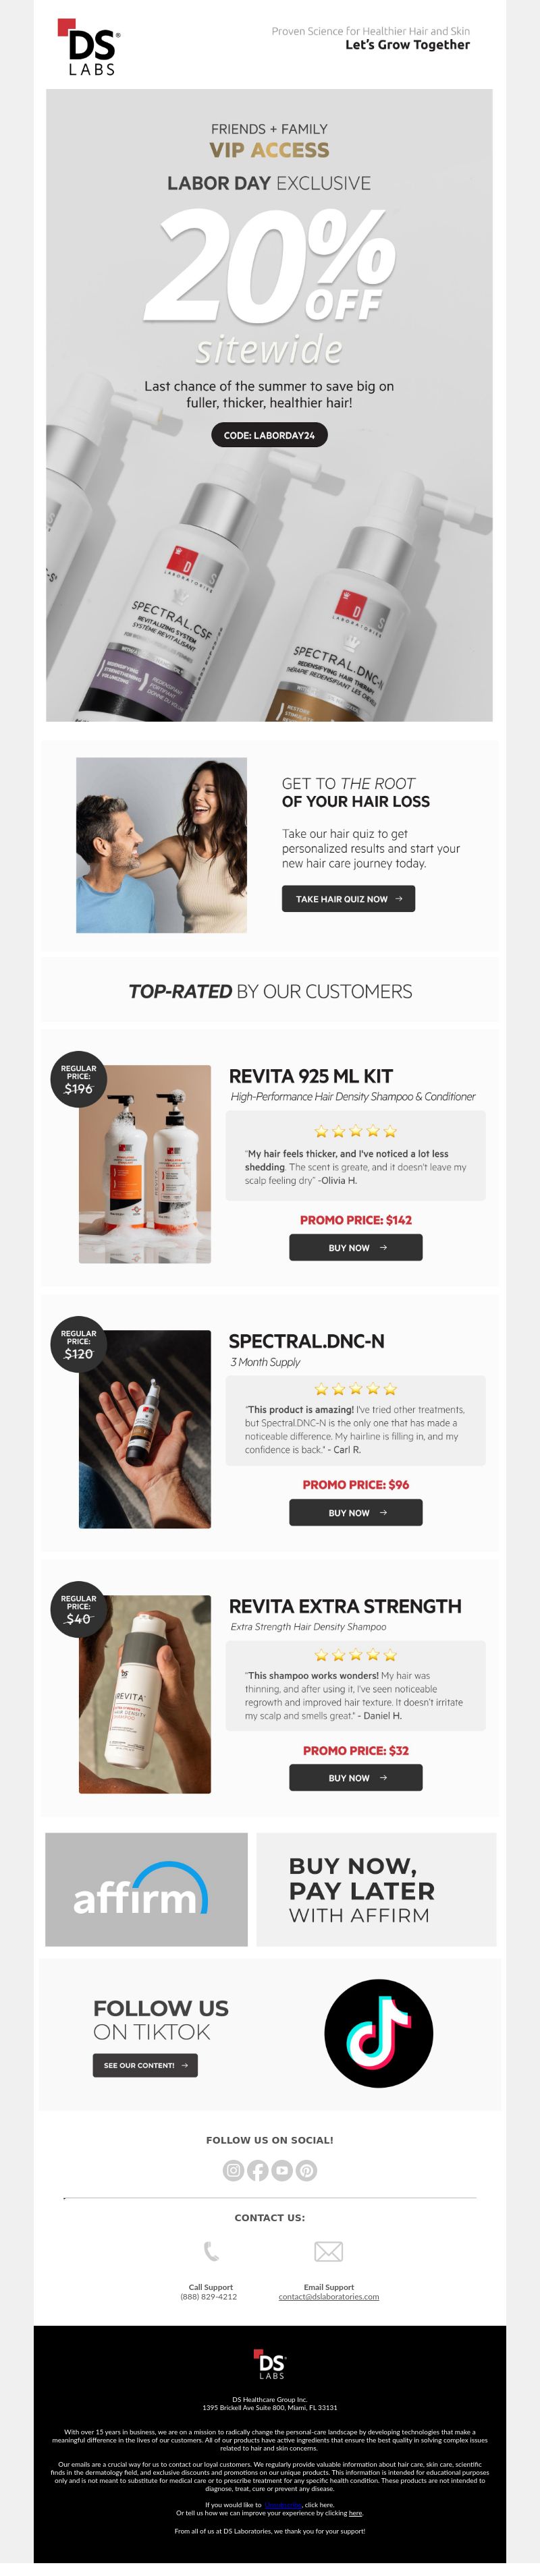Click the phone Call Support icon
This screenshot has height=2576, width=540.
point(211,2252)
